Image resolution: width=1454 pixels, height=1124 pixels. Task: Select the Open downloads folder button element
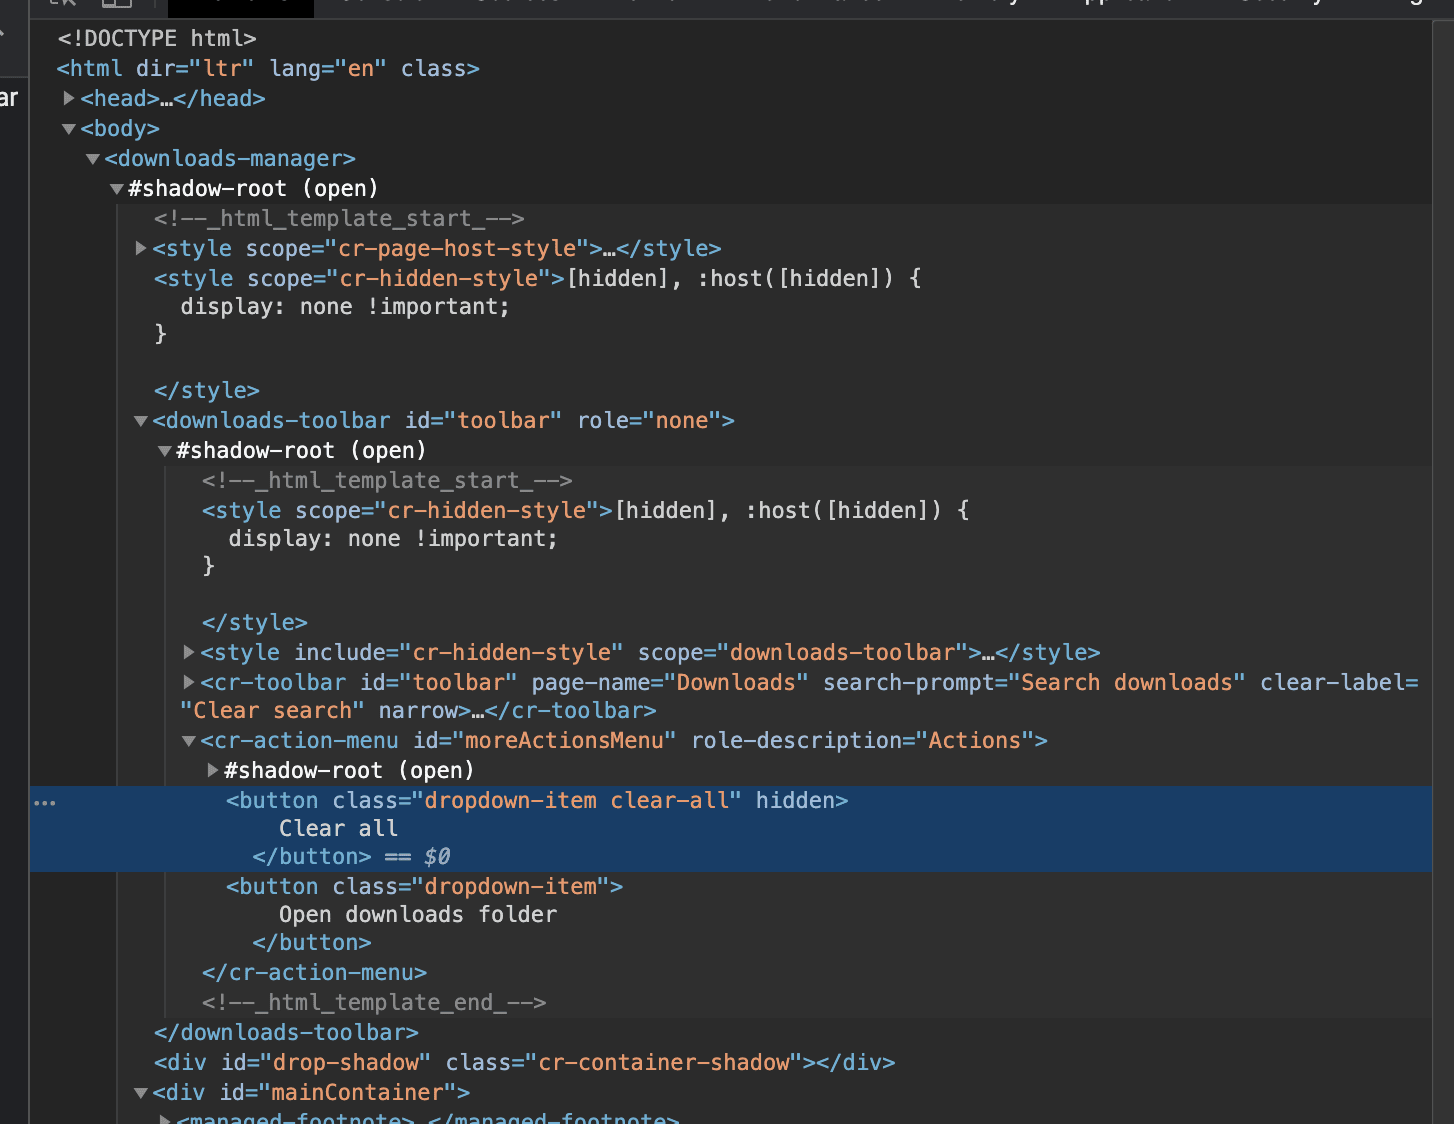420,886
